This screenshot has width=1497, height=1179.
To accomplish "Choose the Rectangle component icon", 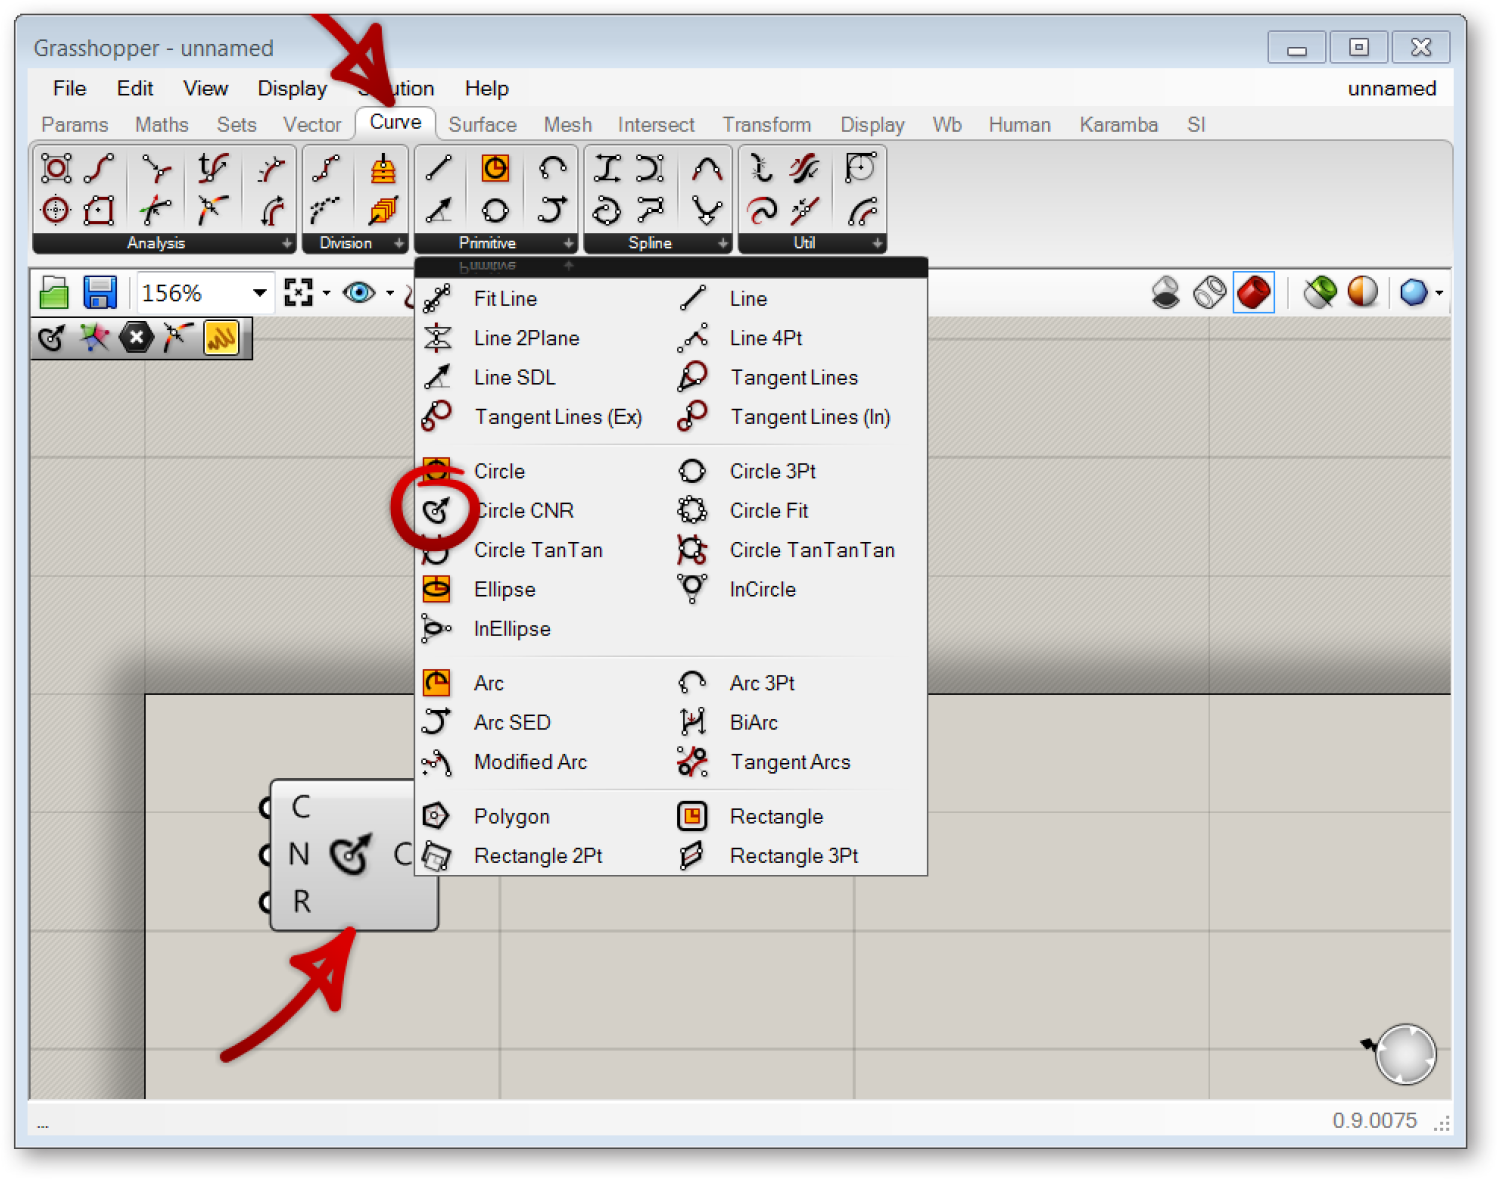I will tap(692, 816).
